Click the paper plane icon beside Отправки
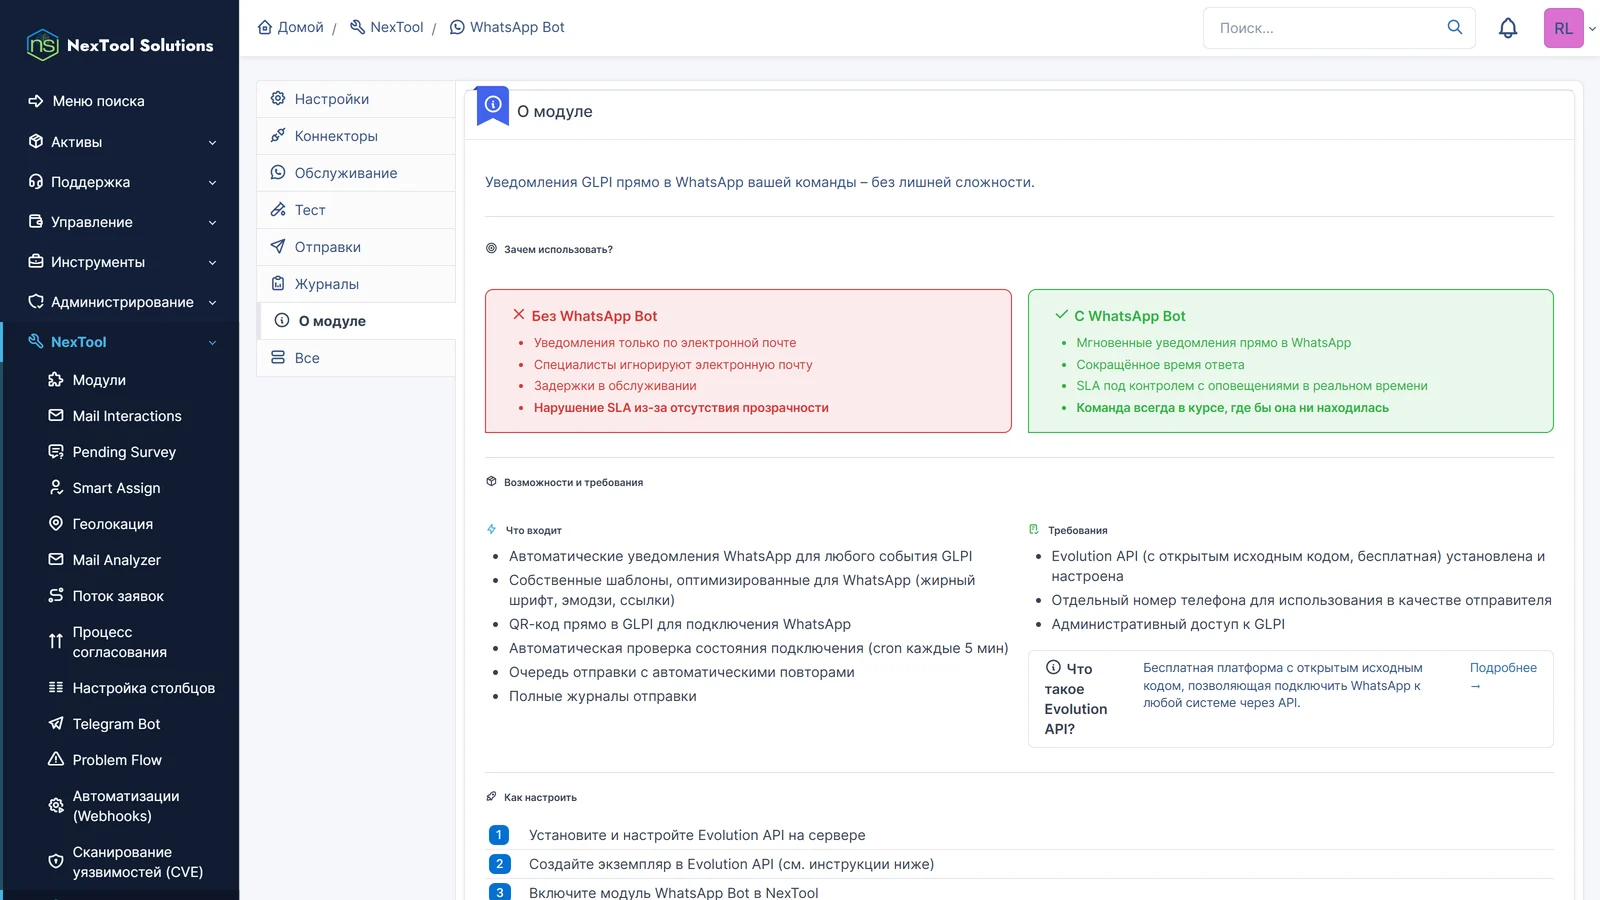Image resolution: width=1600 pixels, height=900 pixels. pos(278,246)
